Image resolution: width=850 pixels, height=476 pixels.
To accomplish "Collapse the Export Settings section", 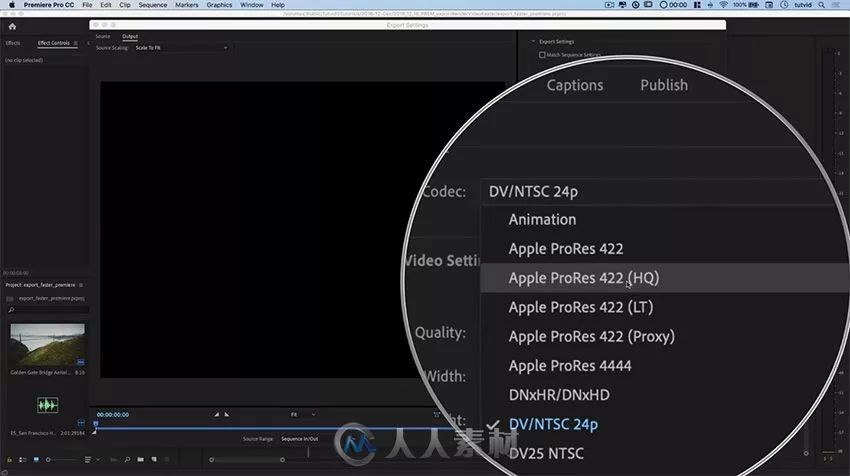I will [533, 41].
